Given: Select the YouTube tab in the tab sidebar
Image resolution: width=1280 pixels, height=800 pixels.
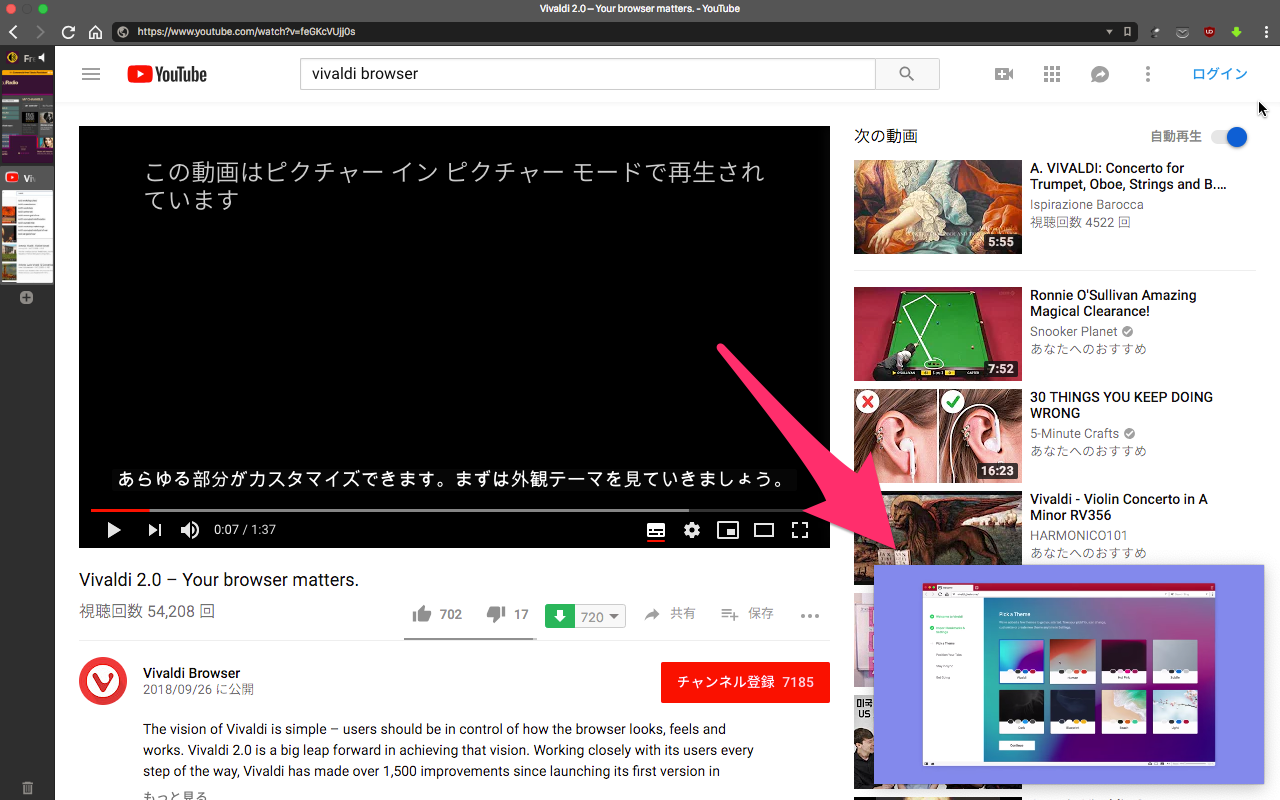Looking at the screenshot, I should click(27, 225).
